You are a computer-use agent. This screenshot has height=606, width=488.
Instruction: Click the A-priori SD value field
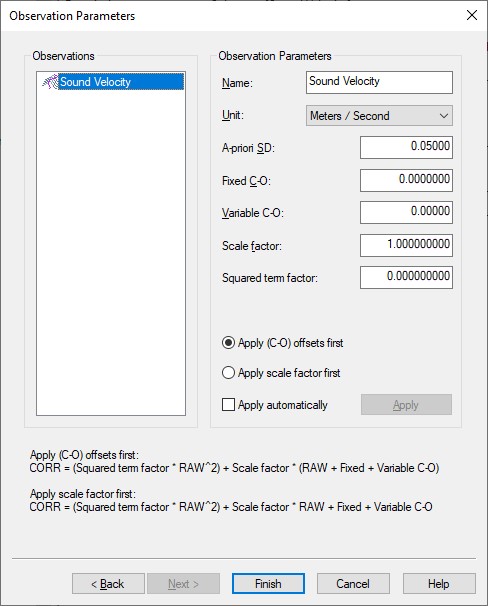click(406, 147)
